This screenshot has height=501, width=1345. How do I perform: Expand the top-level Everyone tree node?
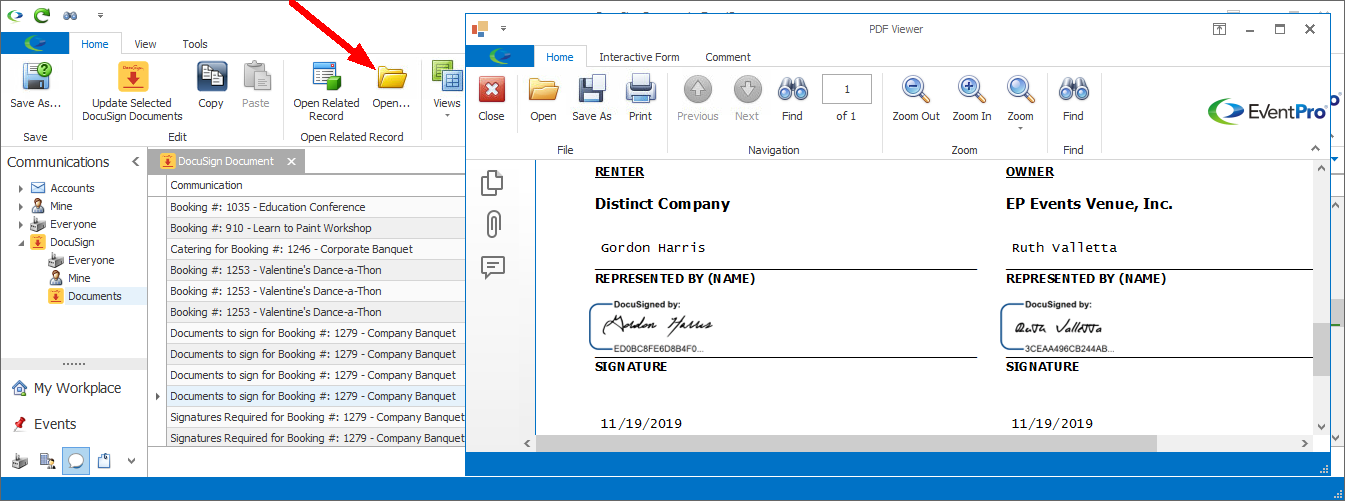[x=21, y=224]
